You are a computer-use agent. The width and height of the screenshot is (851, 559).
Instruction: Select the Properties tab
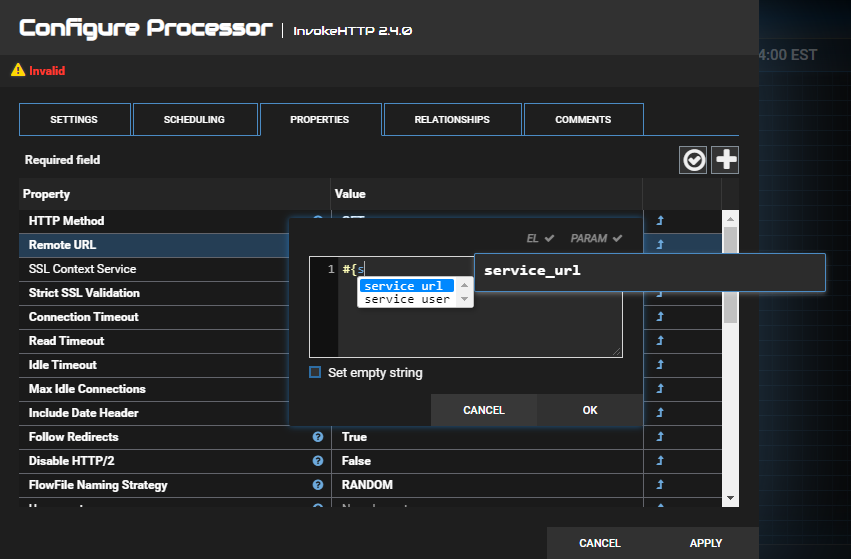click(320, 119)
